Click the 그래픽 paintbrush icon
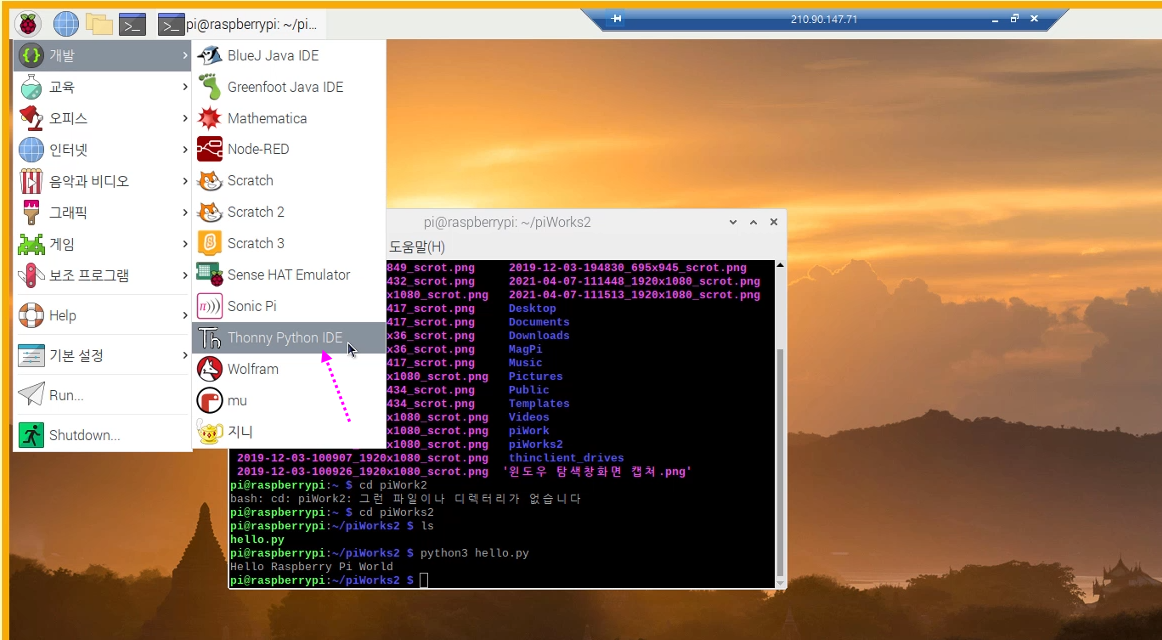The width and height of the screenshot is (1162, 640). click(x=31, y=213)
